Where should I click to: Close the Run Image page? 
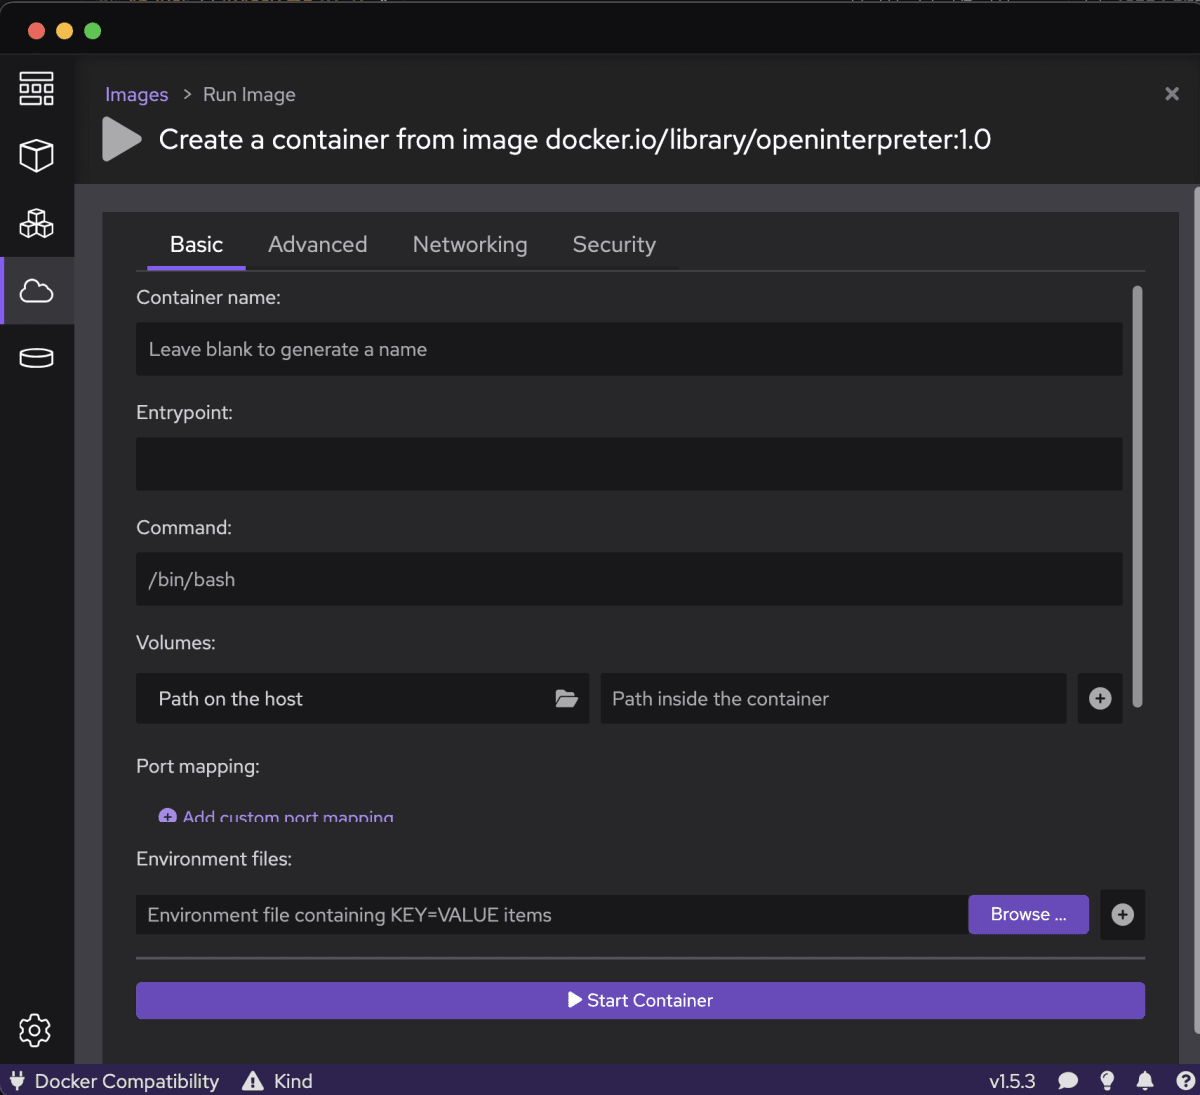1172,94
